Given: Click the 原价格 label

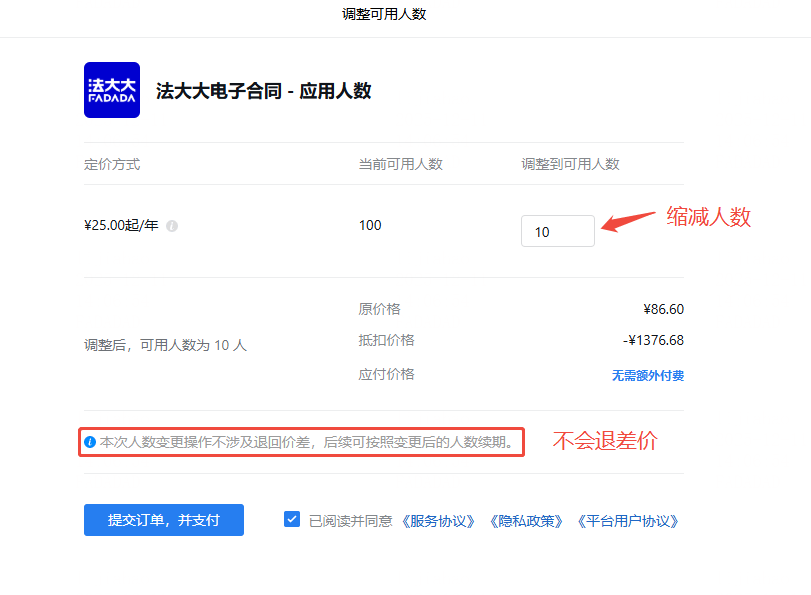Looking at the screenshot, I should point(380,309).
